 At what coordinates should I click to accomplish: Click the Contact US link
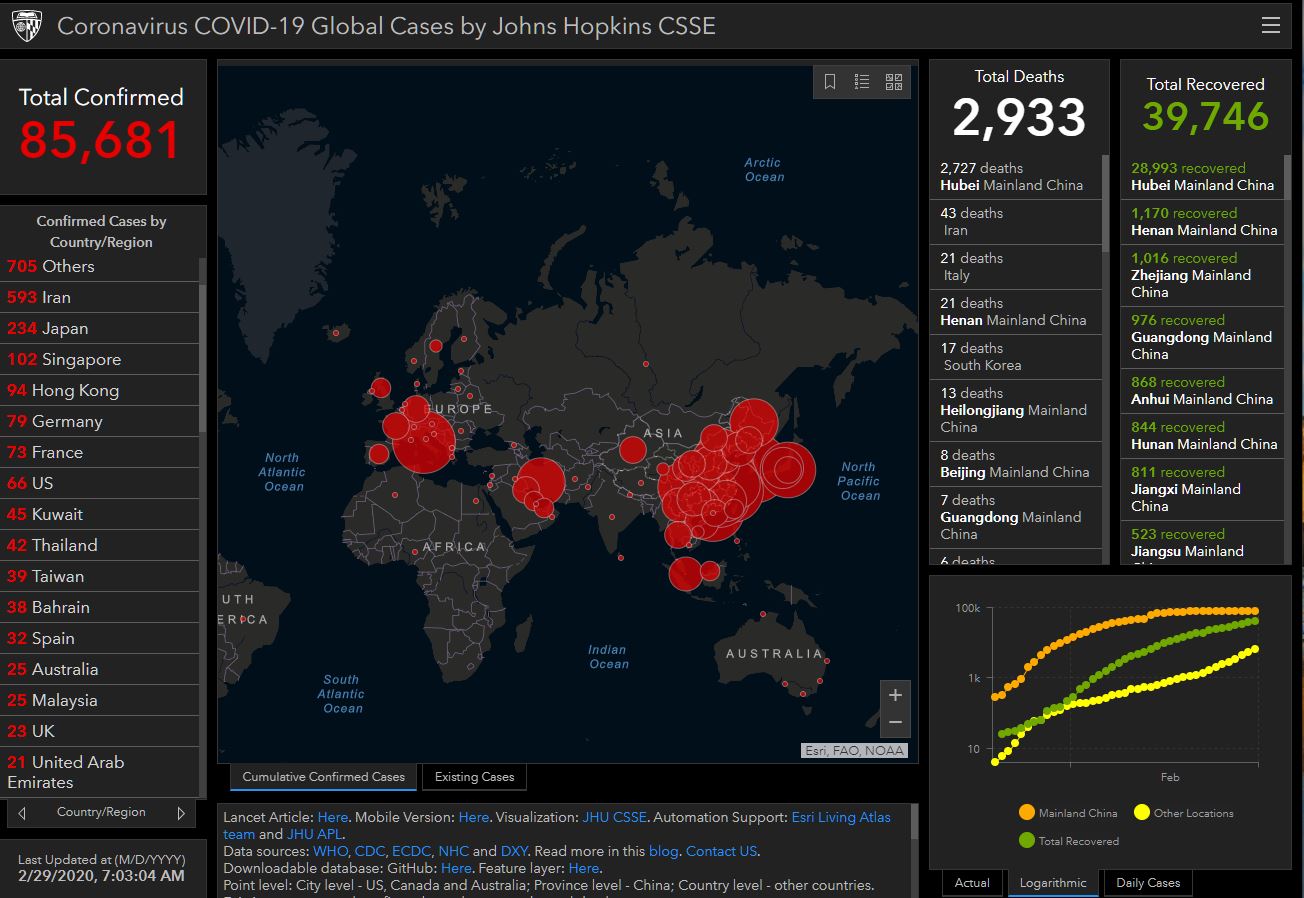(721, 851)
